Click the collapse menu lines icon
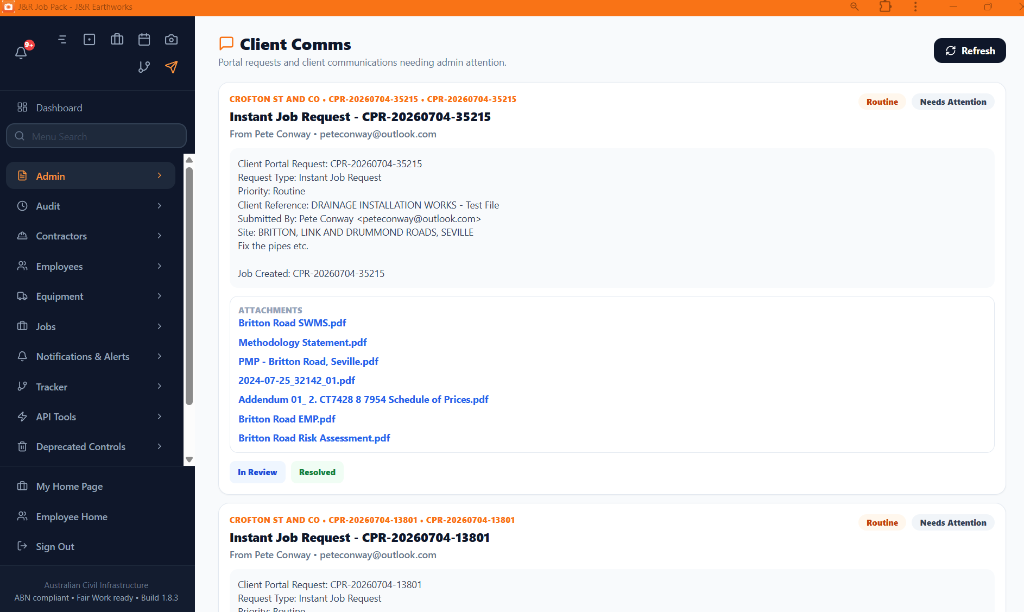This screenshot has width=1024, height=612. tap(62, 39)
